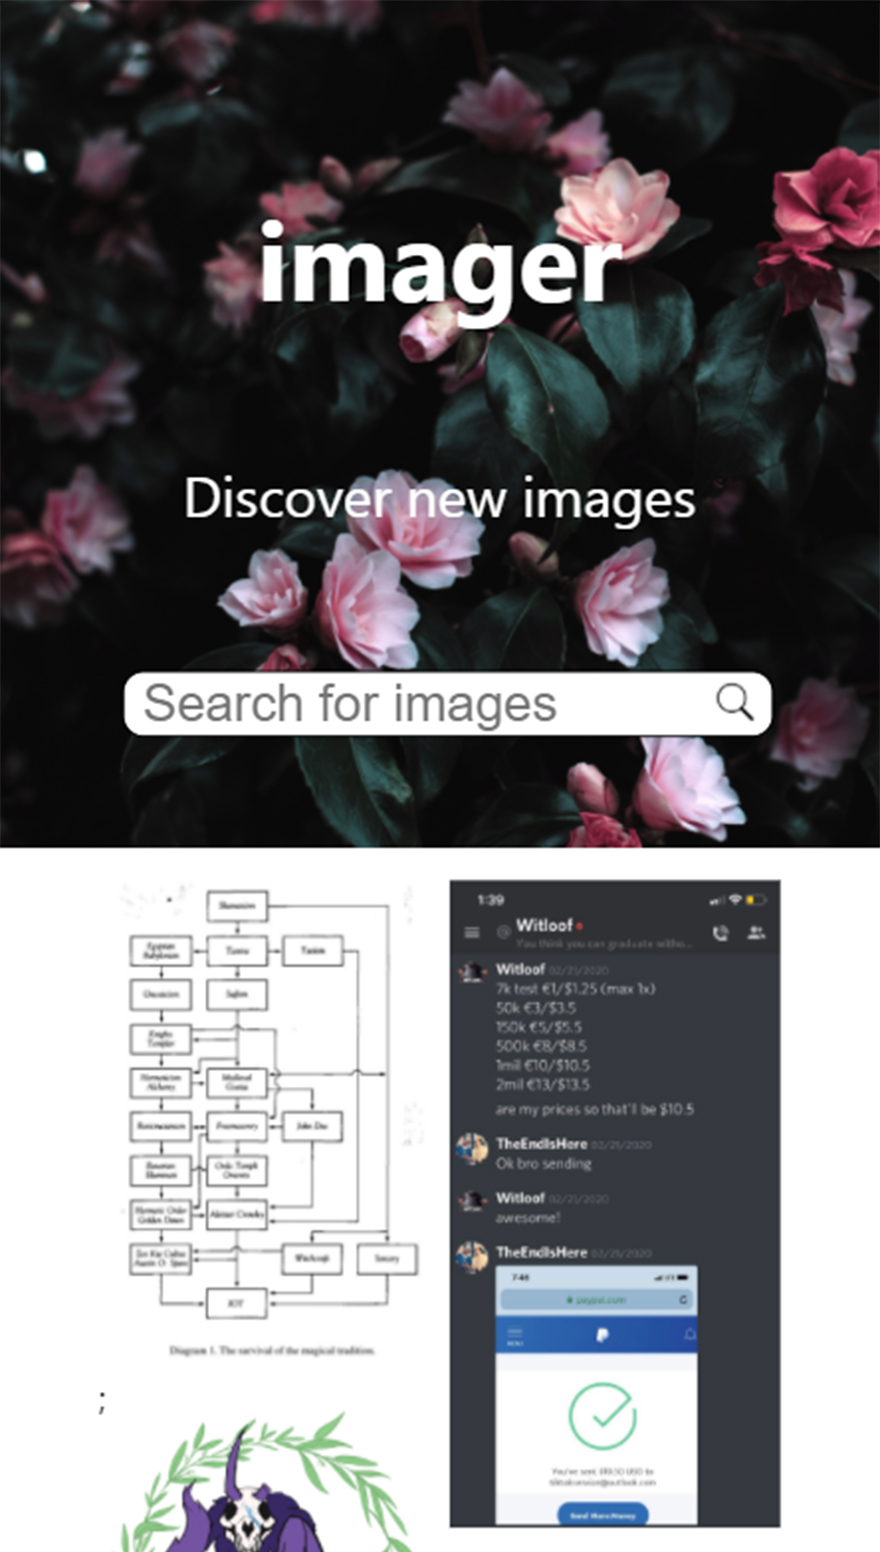Click the paypal.com address bar
Viewport: 880px width, 1552px height.
596,1299
